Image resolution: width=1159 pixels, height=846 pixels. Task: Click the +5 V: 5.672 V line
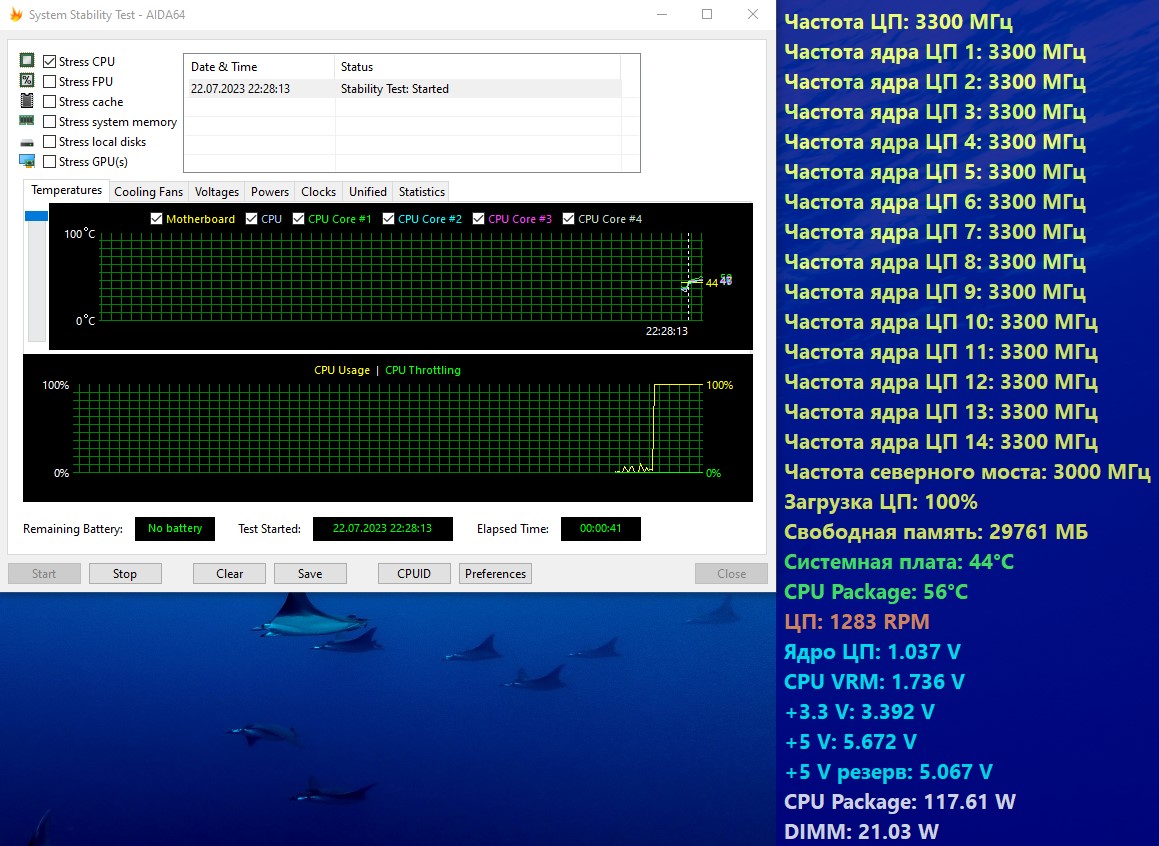pos(851,742)
